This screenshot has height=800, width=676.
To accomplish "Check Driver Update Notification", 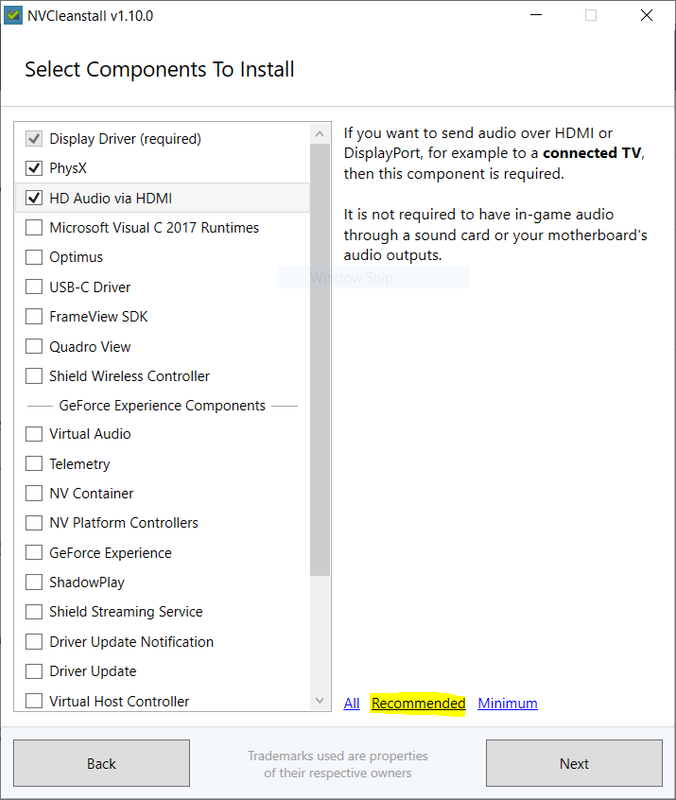I will pyautogui.click(x=34, y=642).
